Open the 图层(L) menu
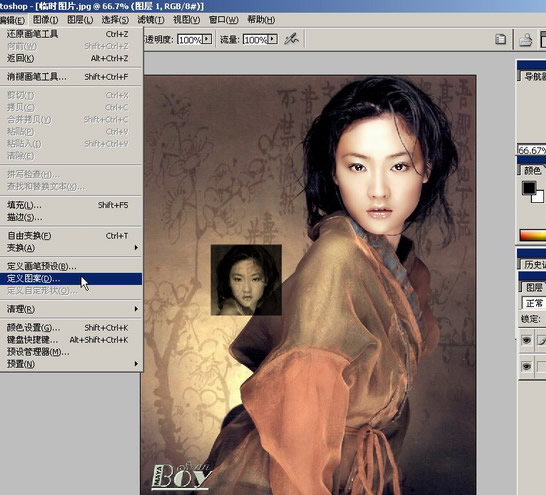This screenshot has width=546, height=495. click(80, 20)
